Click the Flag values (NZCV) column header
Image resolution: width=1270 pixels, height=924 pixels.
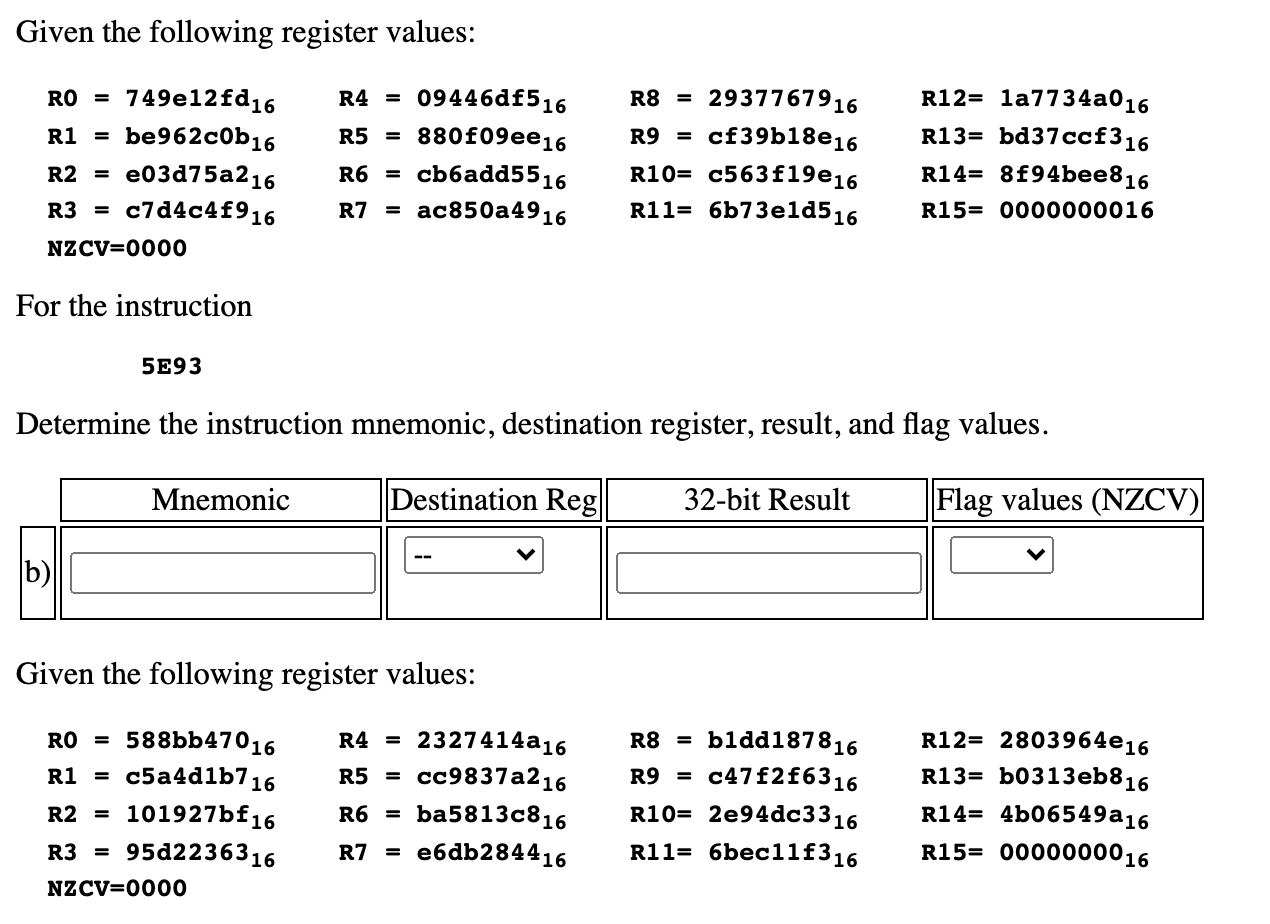(x=1066, y=500)
